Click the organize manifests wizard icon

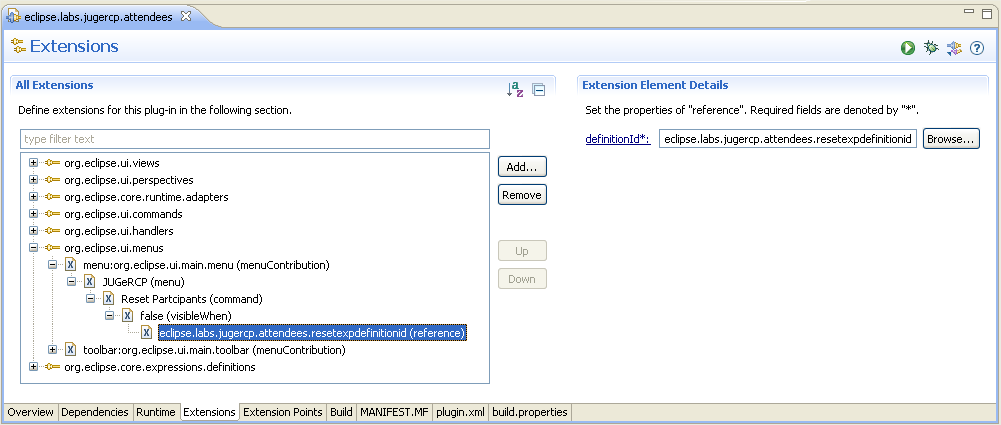click(954, 48)
